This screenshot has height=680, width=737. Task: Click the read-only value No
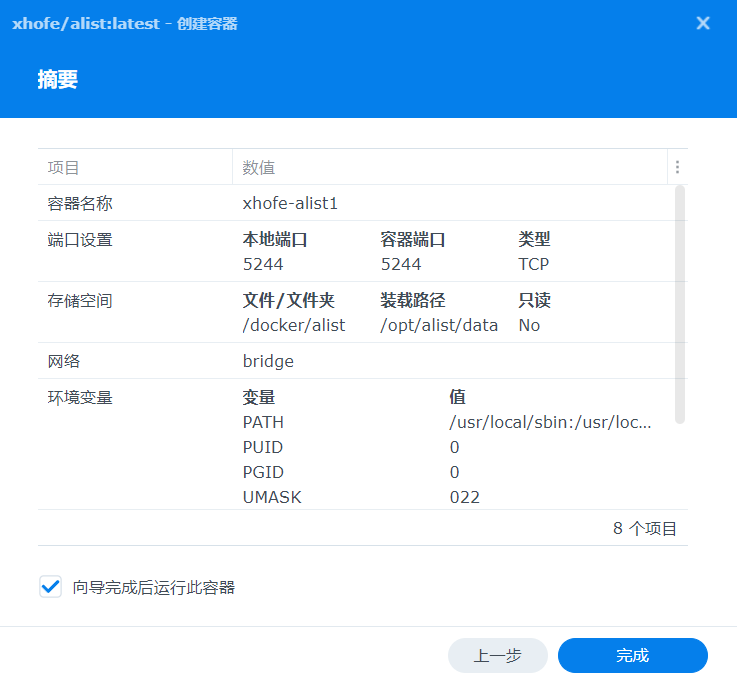[529, 325]
